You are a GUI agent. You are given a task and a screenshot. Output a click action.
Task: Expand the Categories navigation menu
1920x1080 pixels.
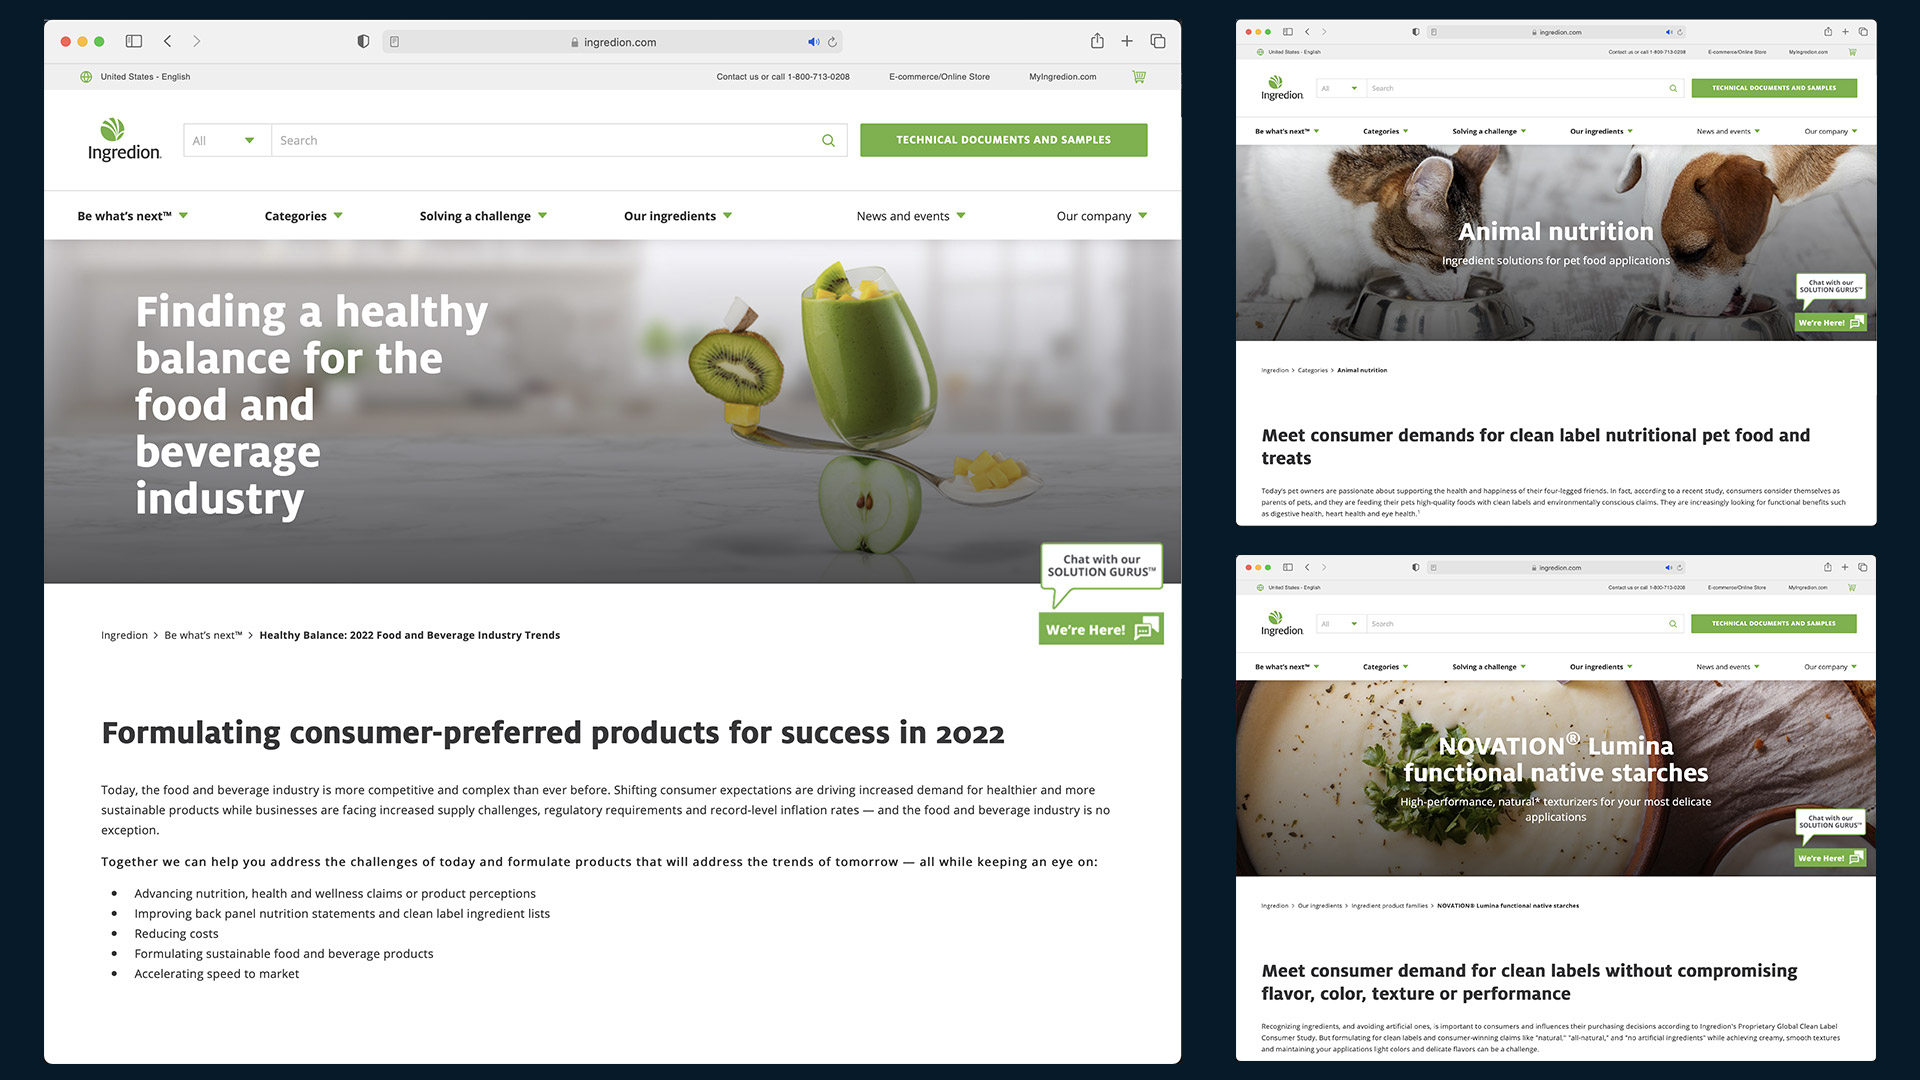pyautogui.click(x=304, y=216)
